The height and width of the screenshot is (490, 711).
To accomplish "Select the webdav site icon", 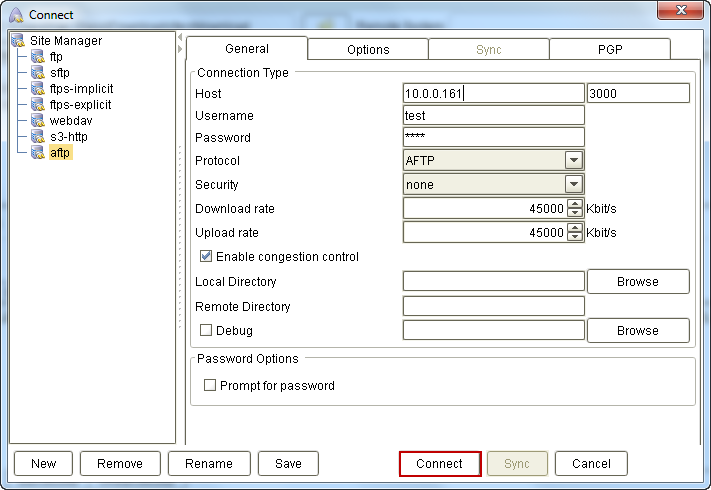I will pos(38,121).
